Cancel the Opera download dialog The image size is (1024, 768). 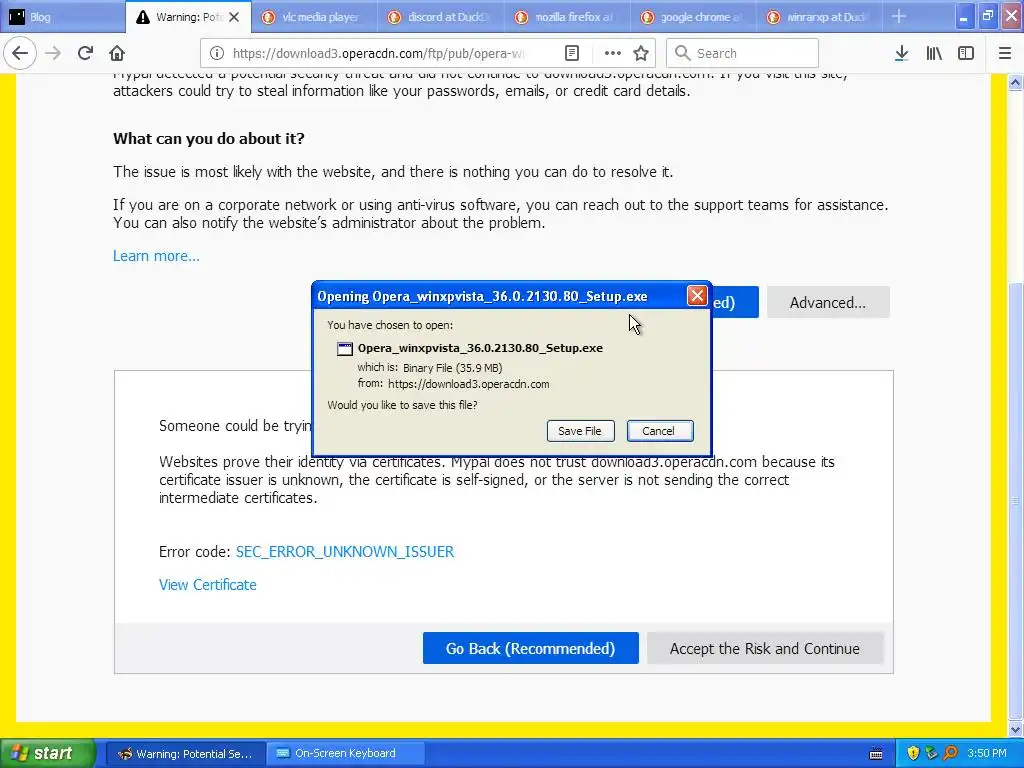tap(660, 431)
